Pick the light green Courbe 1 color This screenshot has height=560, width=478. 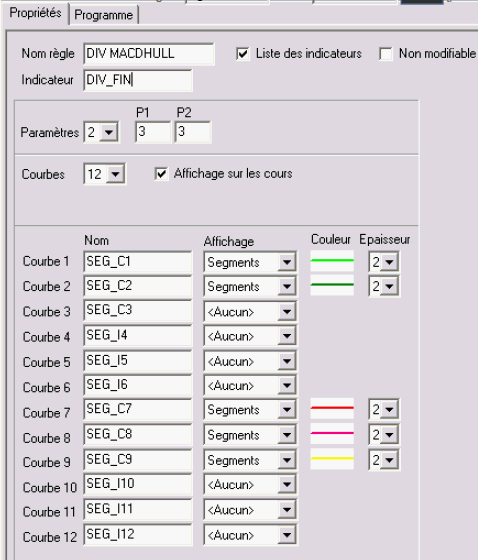[x=332, y=261]
